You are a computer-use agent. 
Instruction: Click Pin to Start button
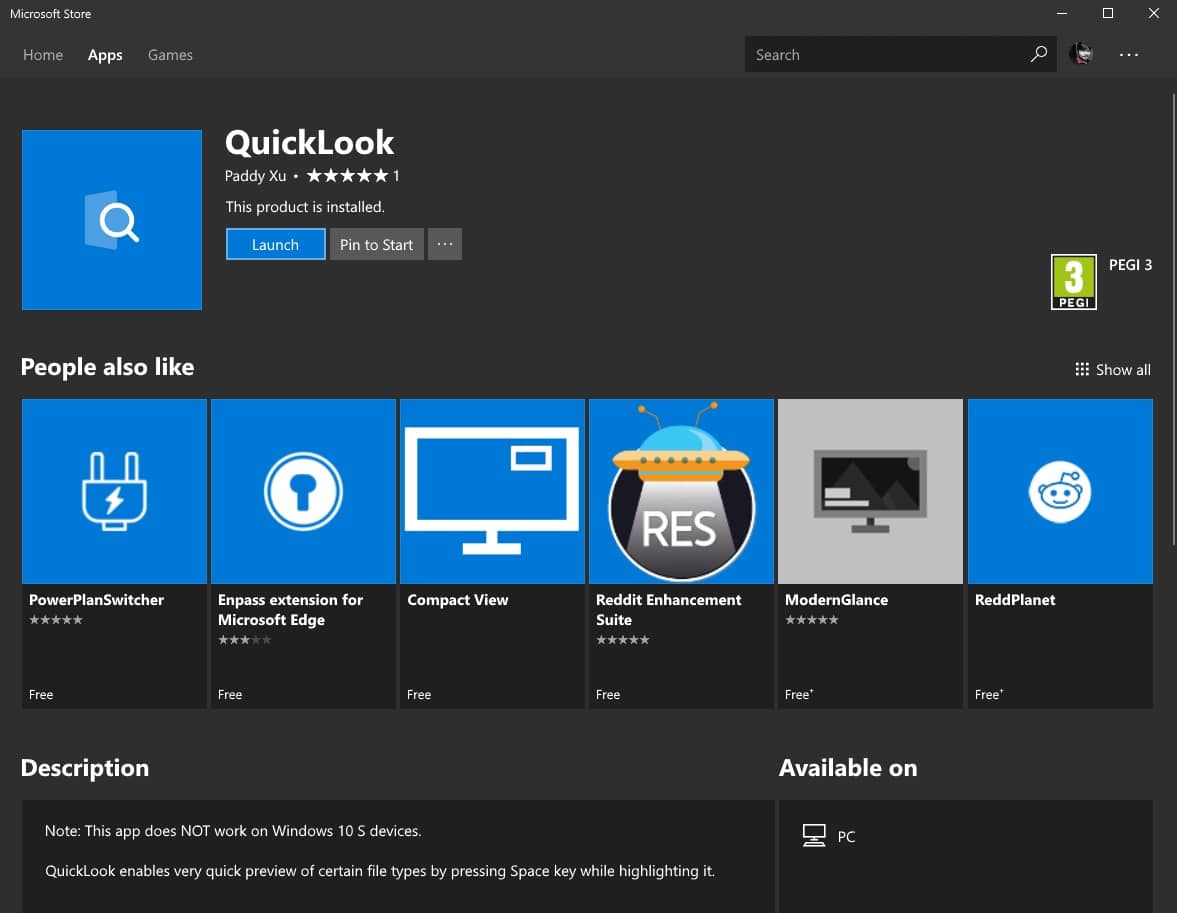click(x=376, y=244)
